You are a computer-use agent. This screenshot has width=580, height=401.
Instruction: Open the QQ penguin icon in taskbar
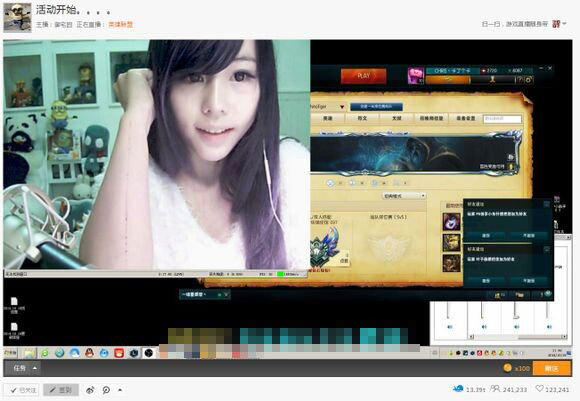(89, 353)
